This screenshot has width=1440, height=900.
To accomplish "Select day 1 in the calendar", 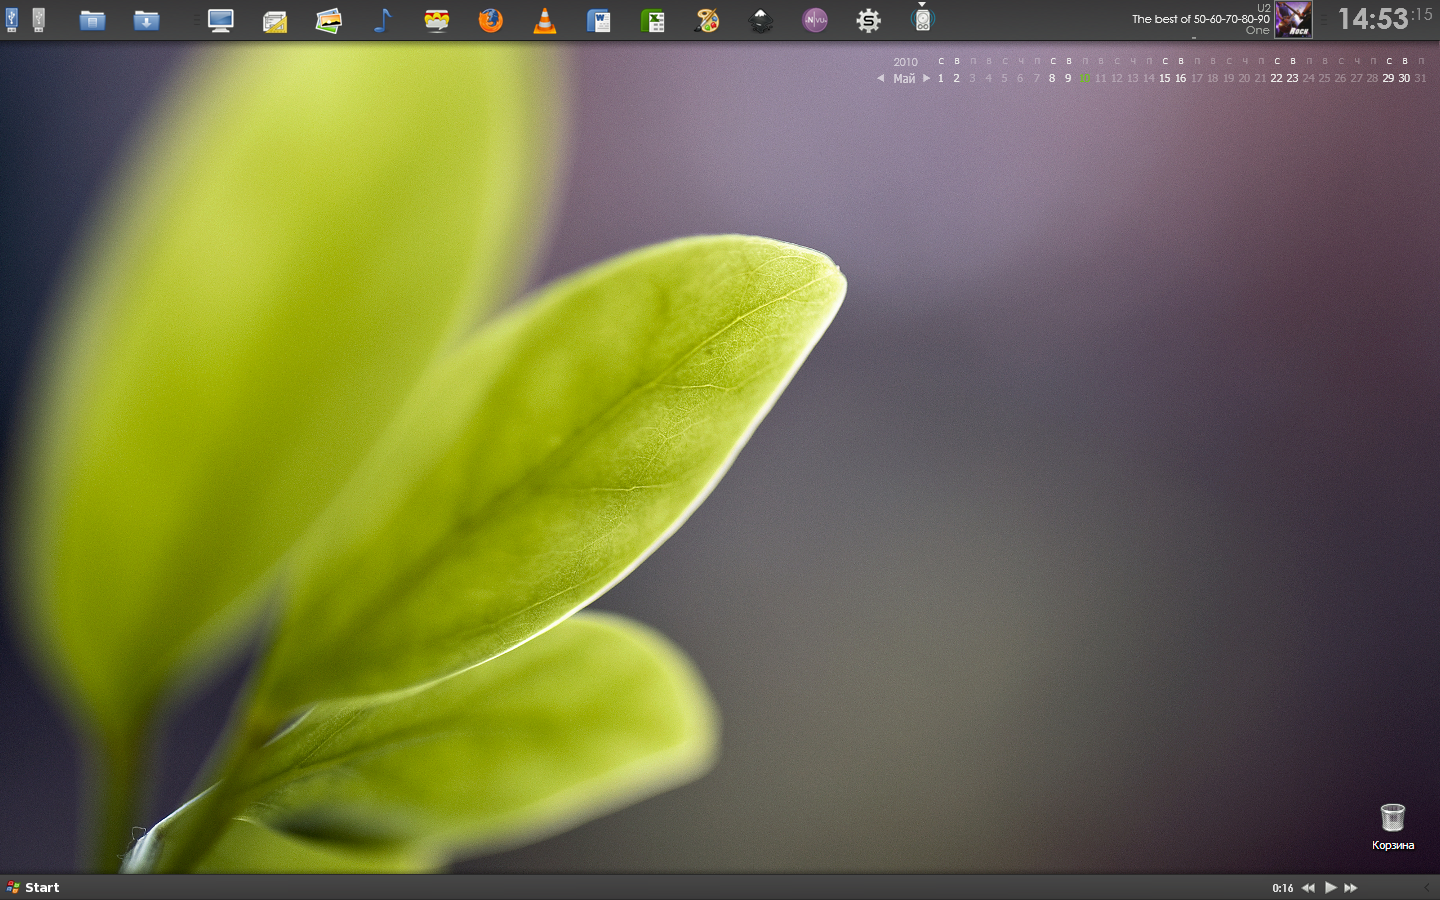I will (941, 78).
